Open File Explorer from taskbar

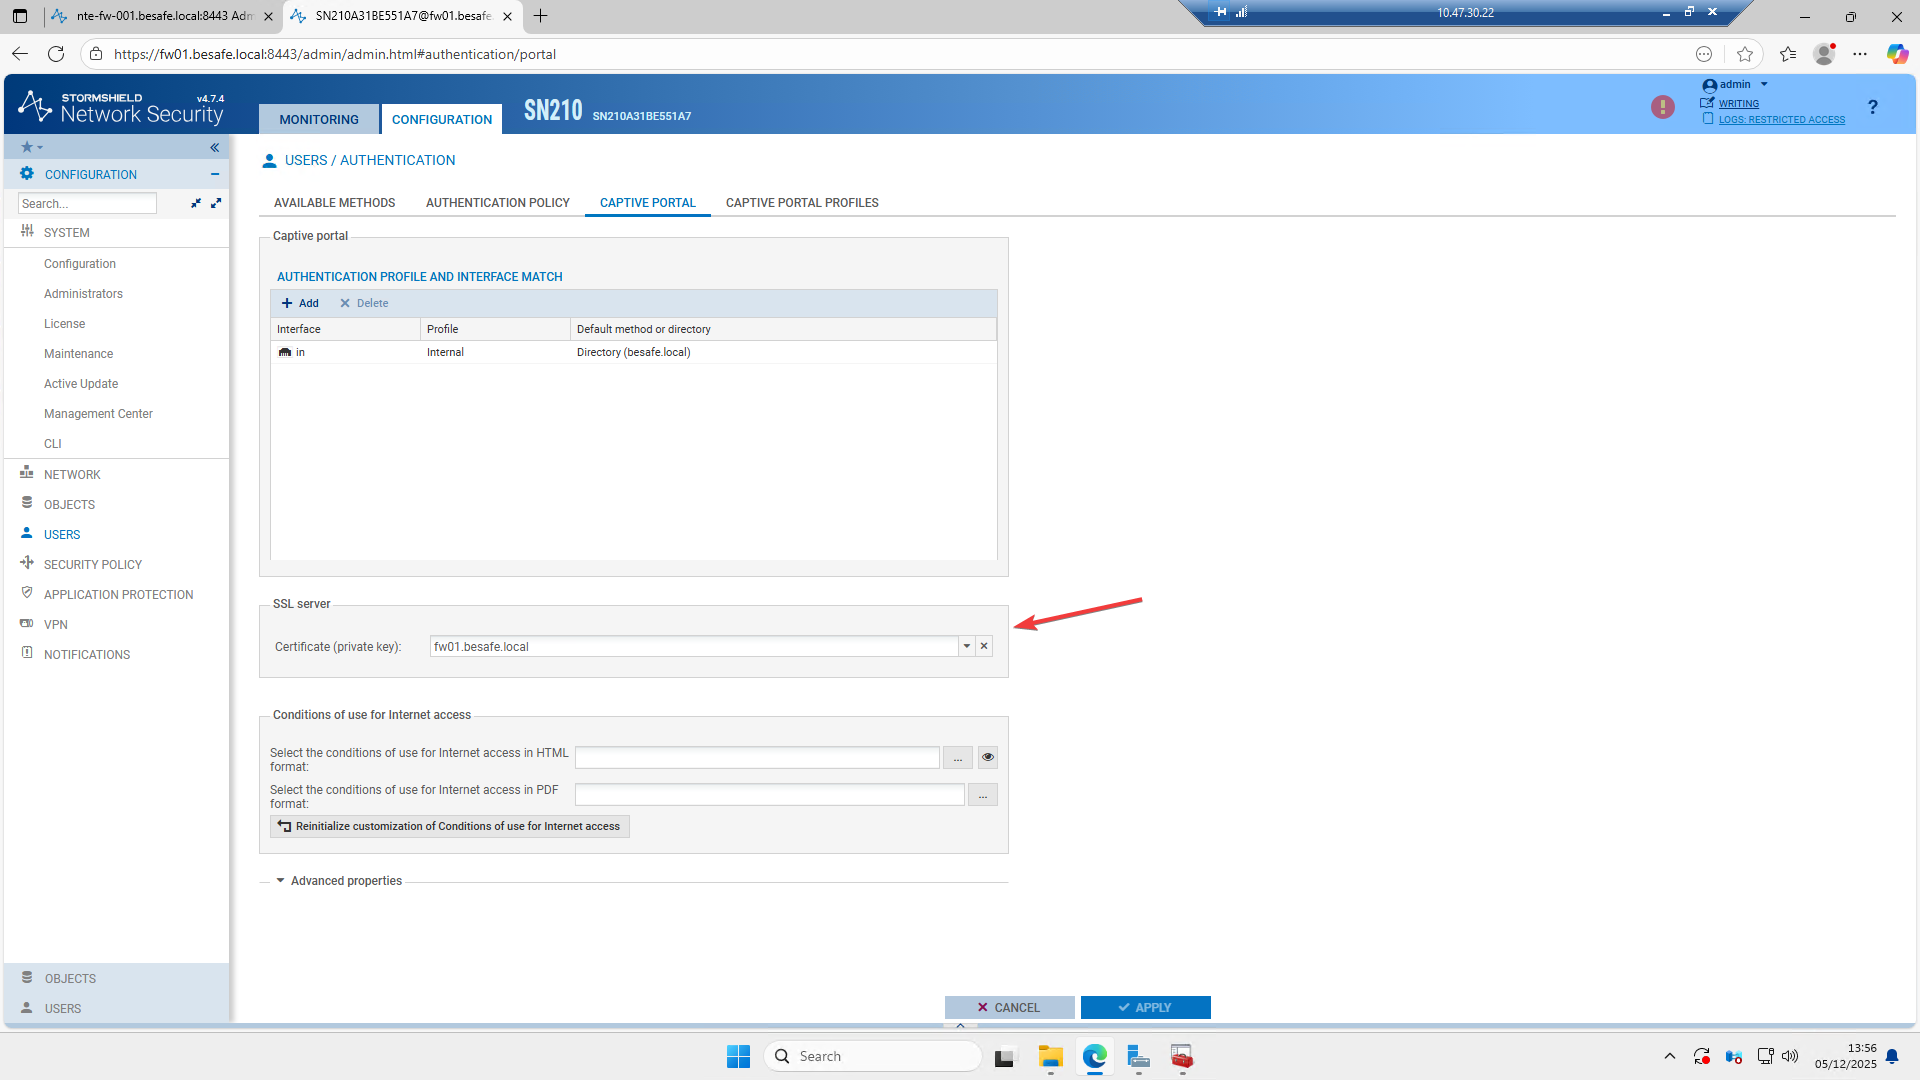point(1050,1056)
